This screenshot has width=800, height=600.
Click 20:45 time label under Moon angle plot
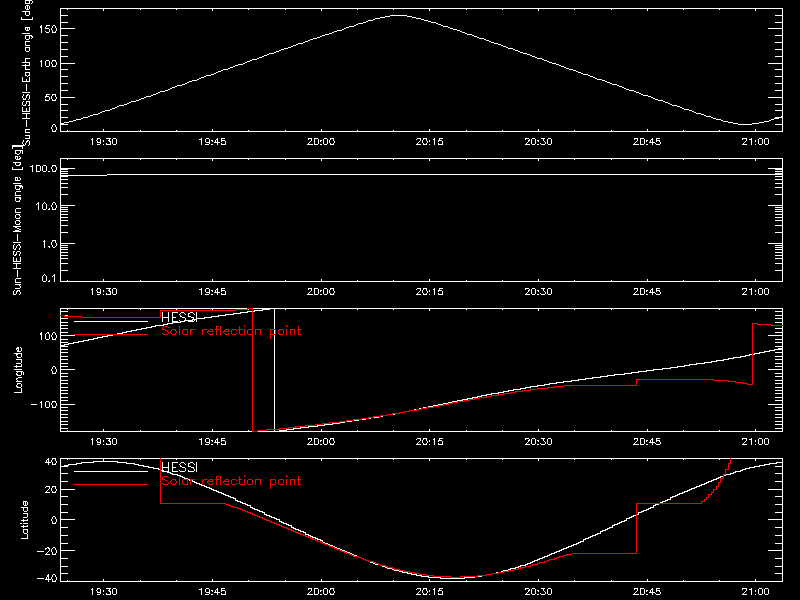[647, 292]
